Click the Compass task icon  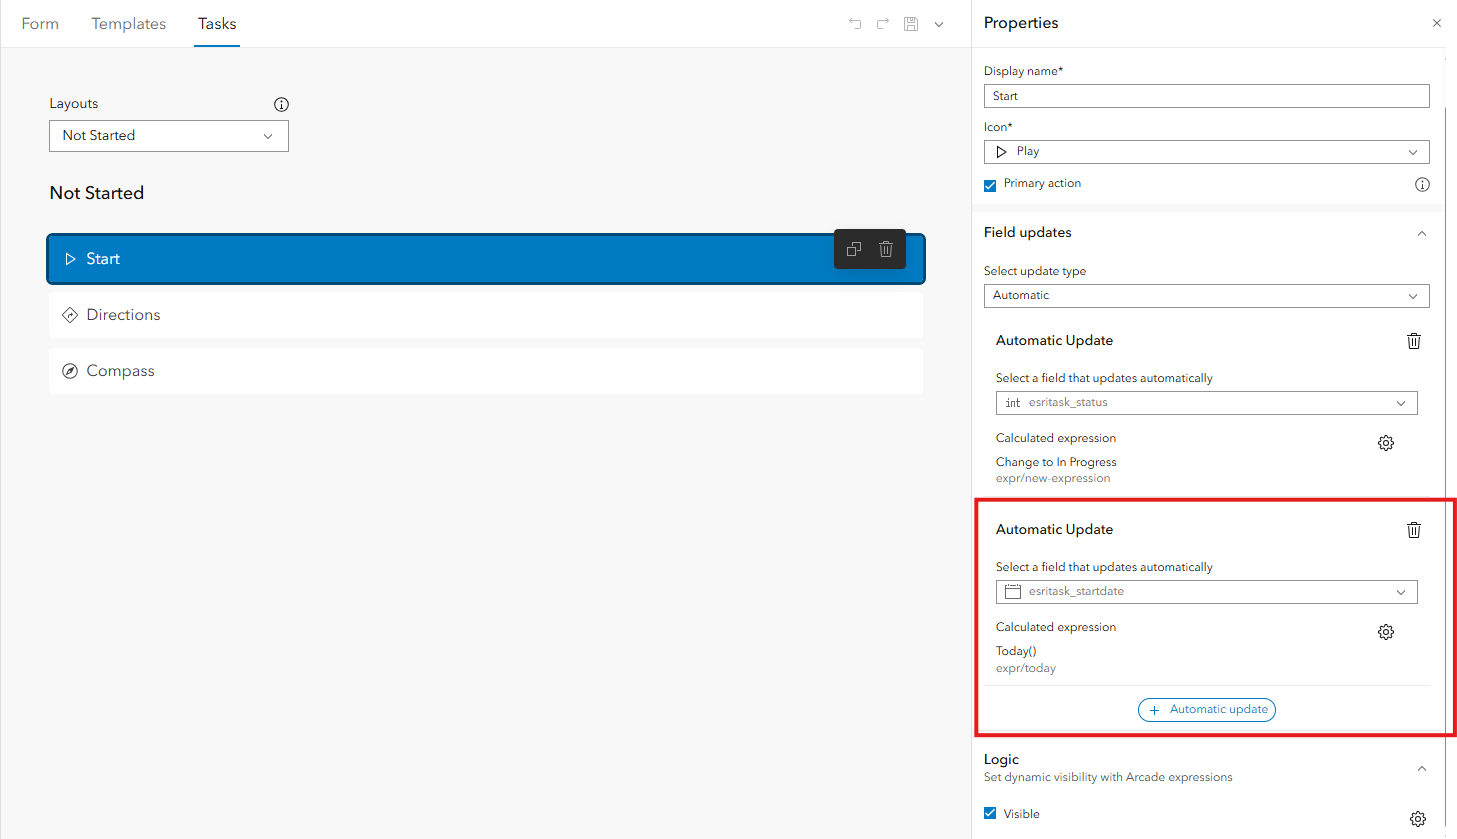tap(70, 371)
